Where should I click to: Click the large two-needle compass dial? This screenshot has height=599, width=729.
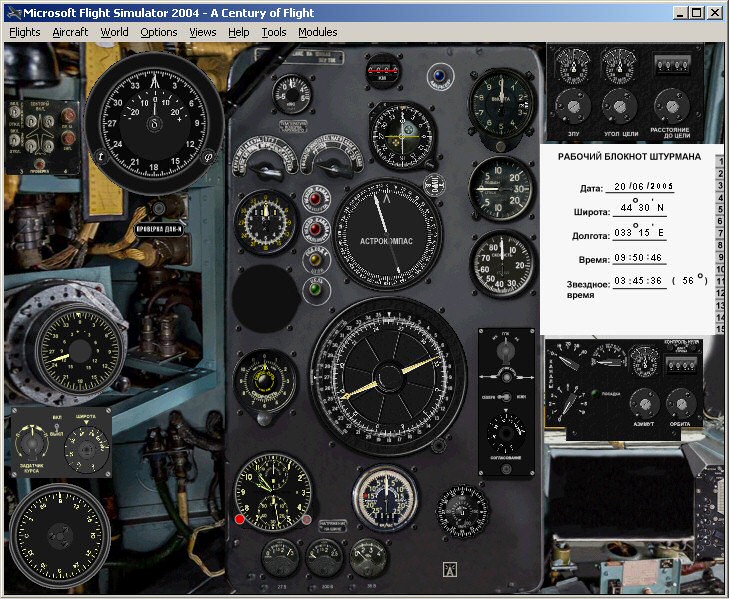(388, 377)
